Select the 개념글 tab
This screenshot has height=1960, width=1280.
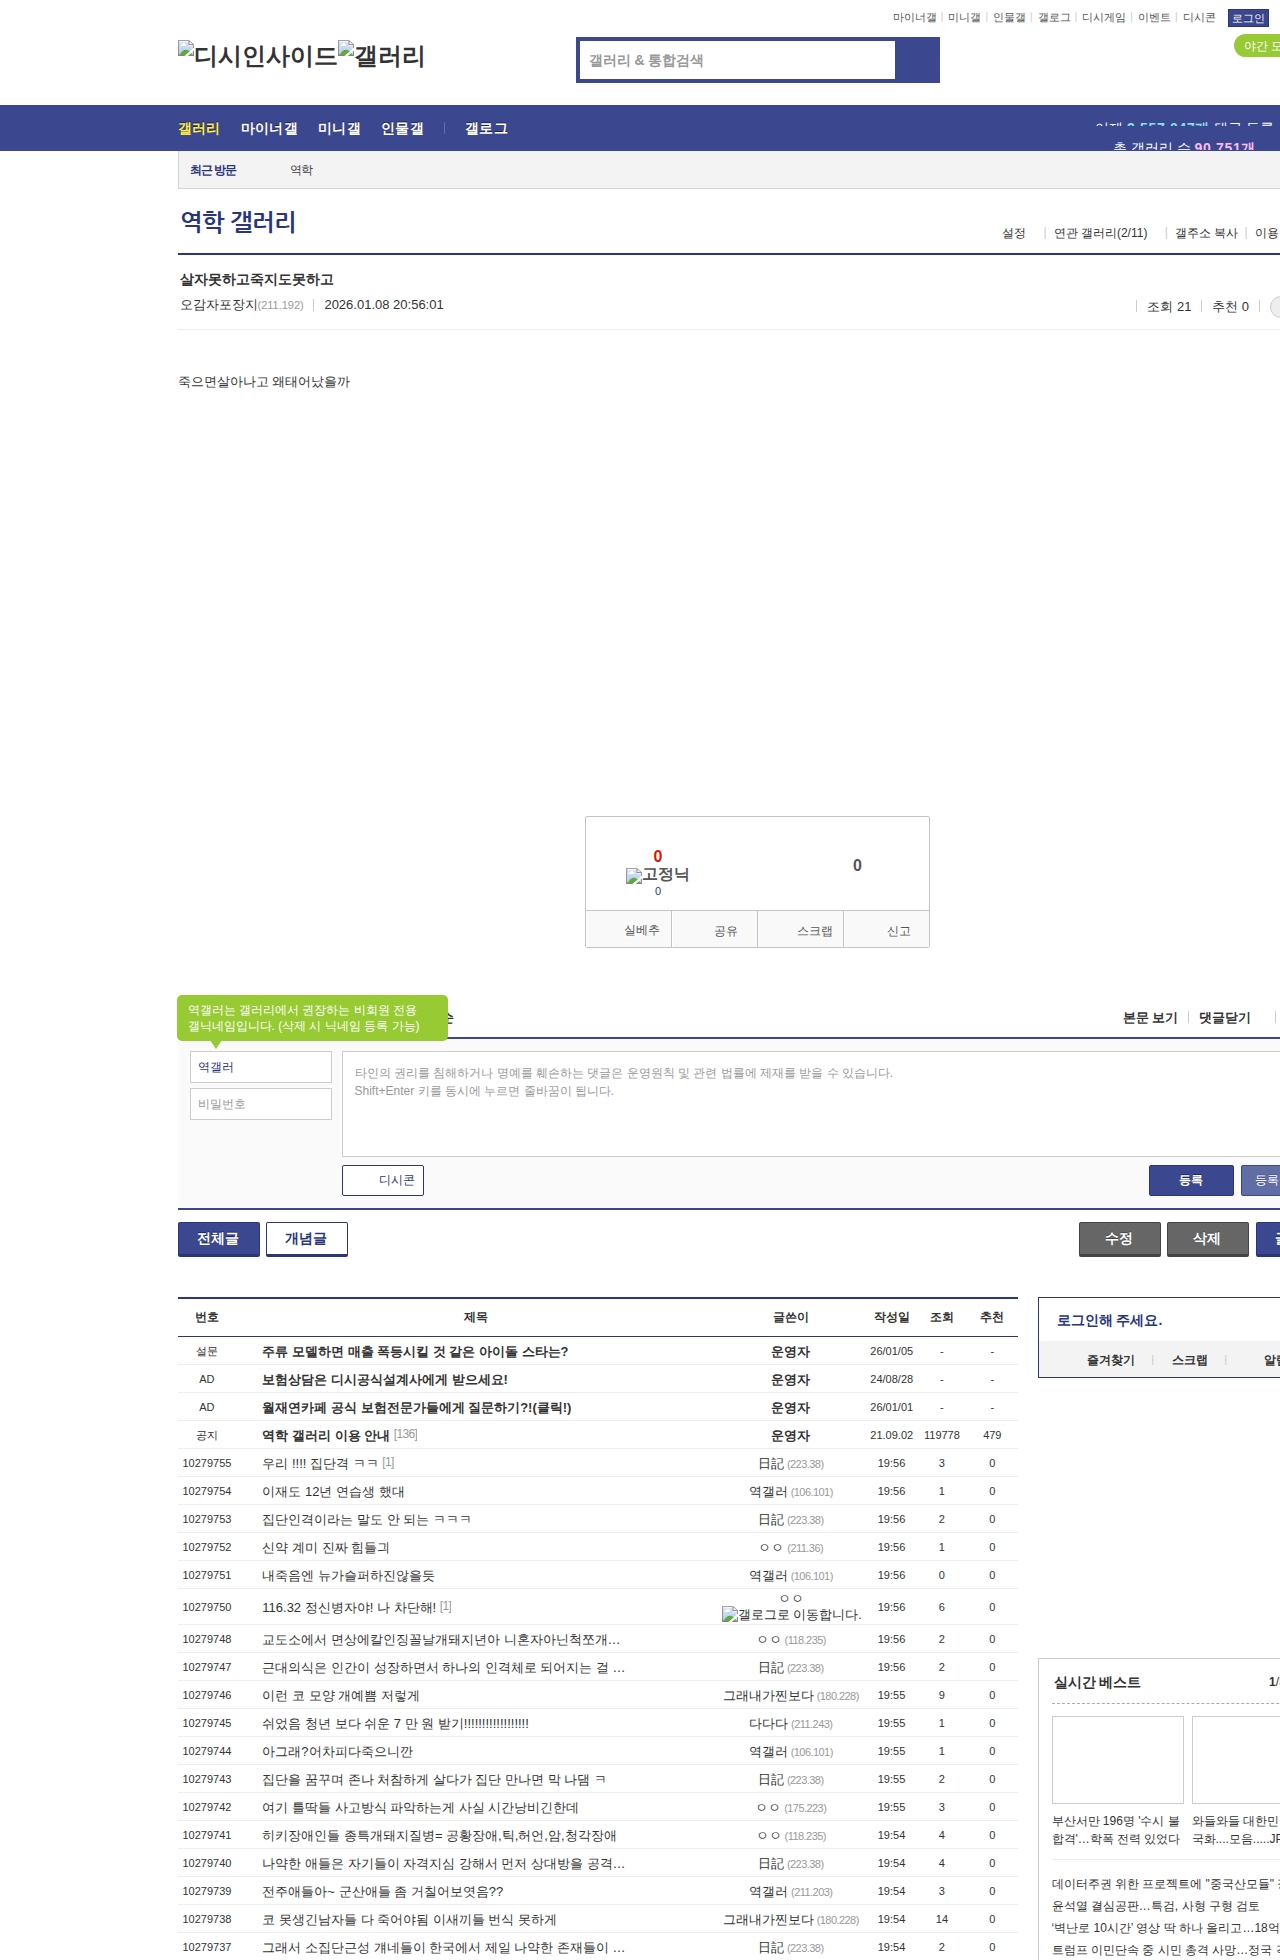coord(306,1238)
